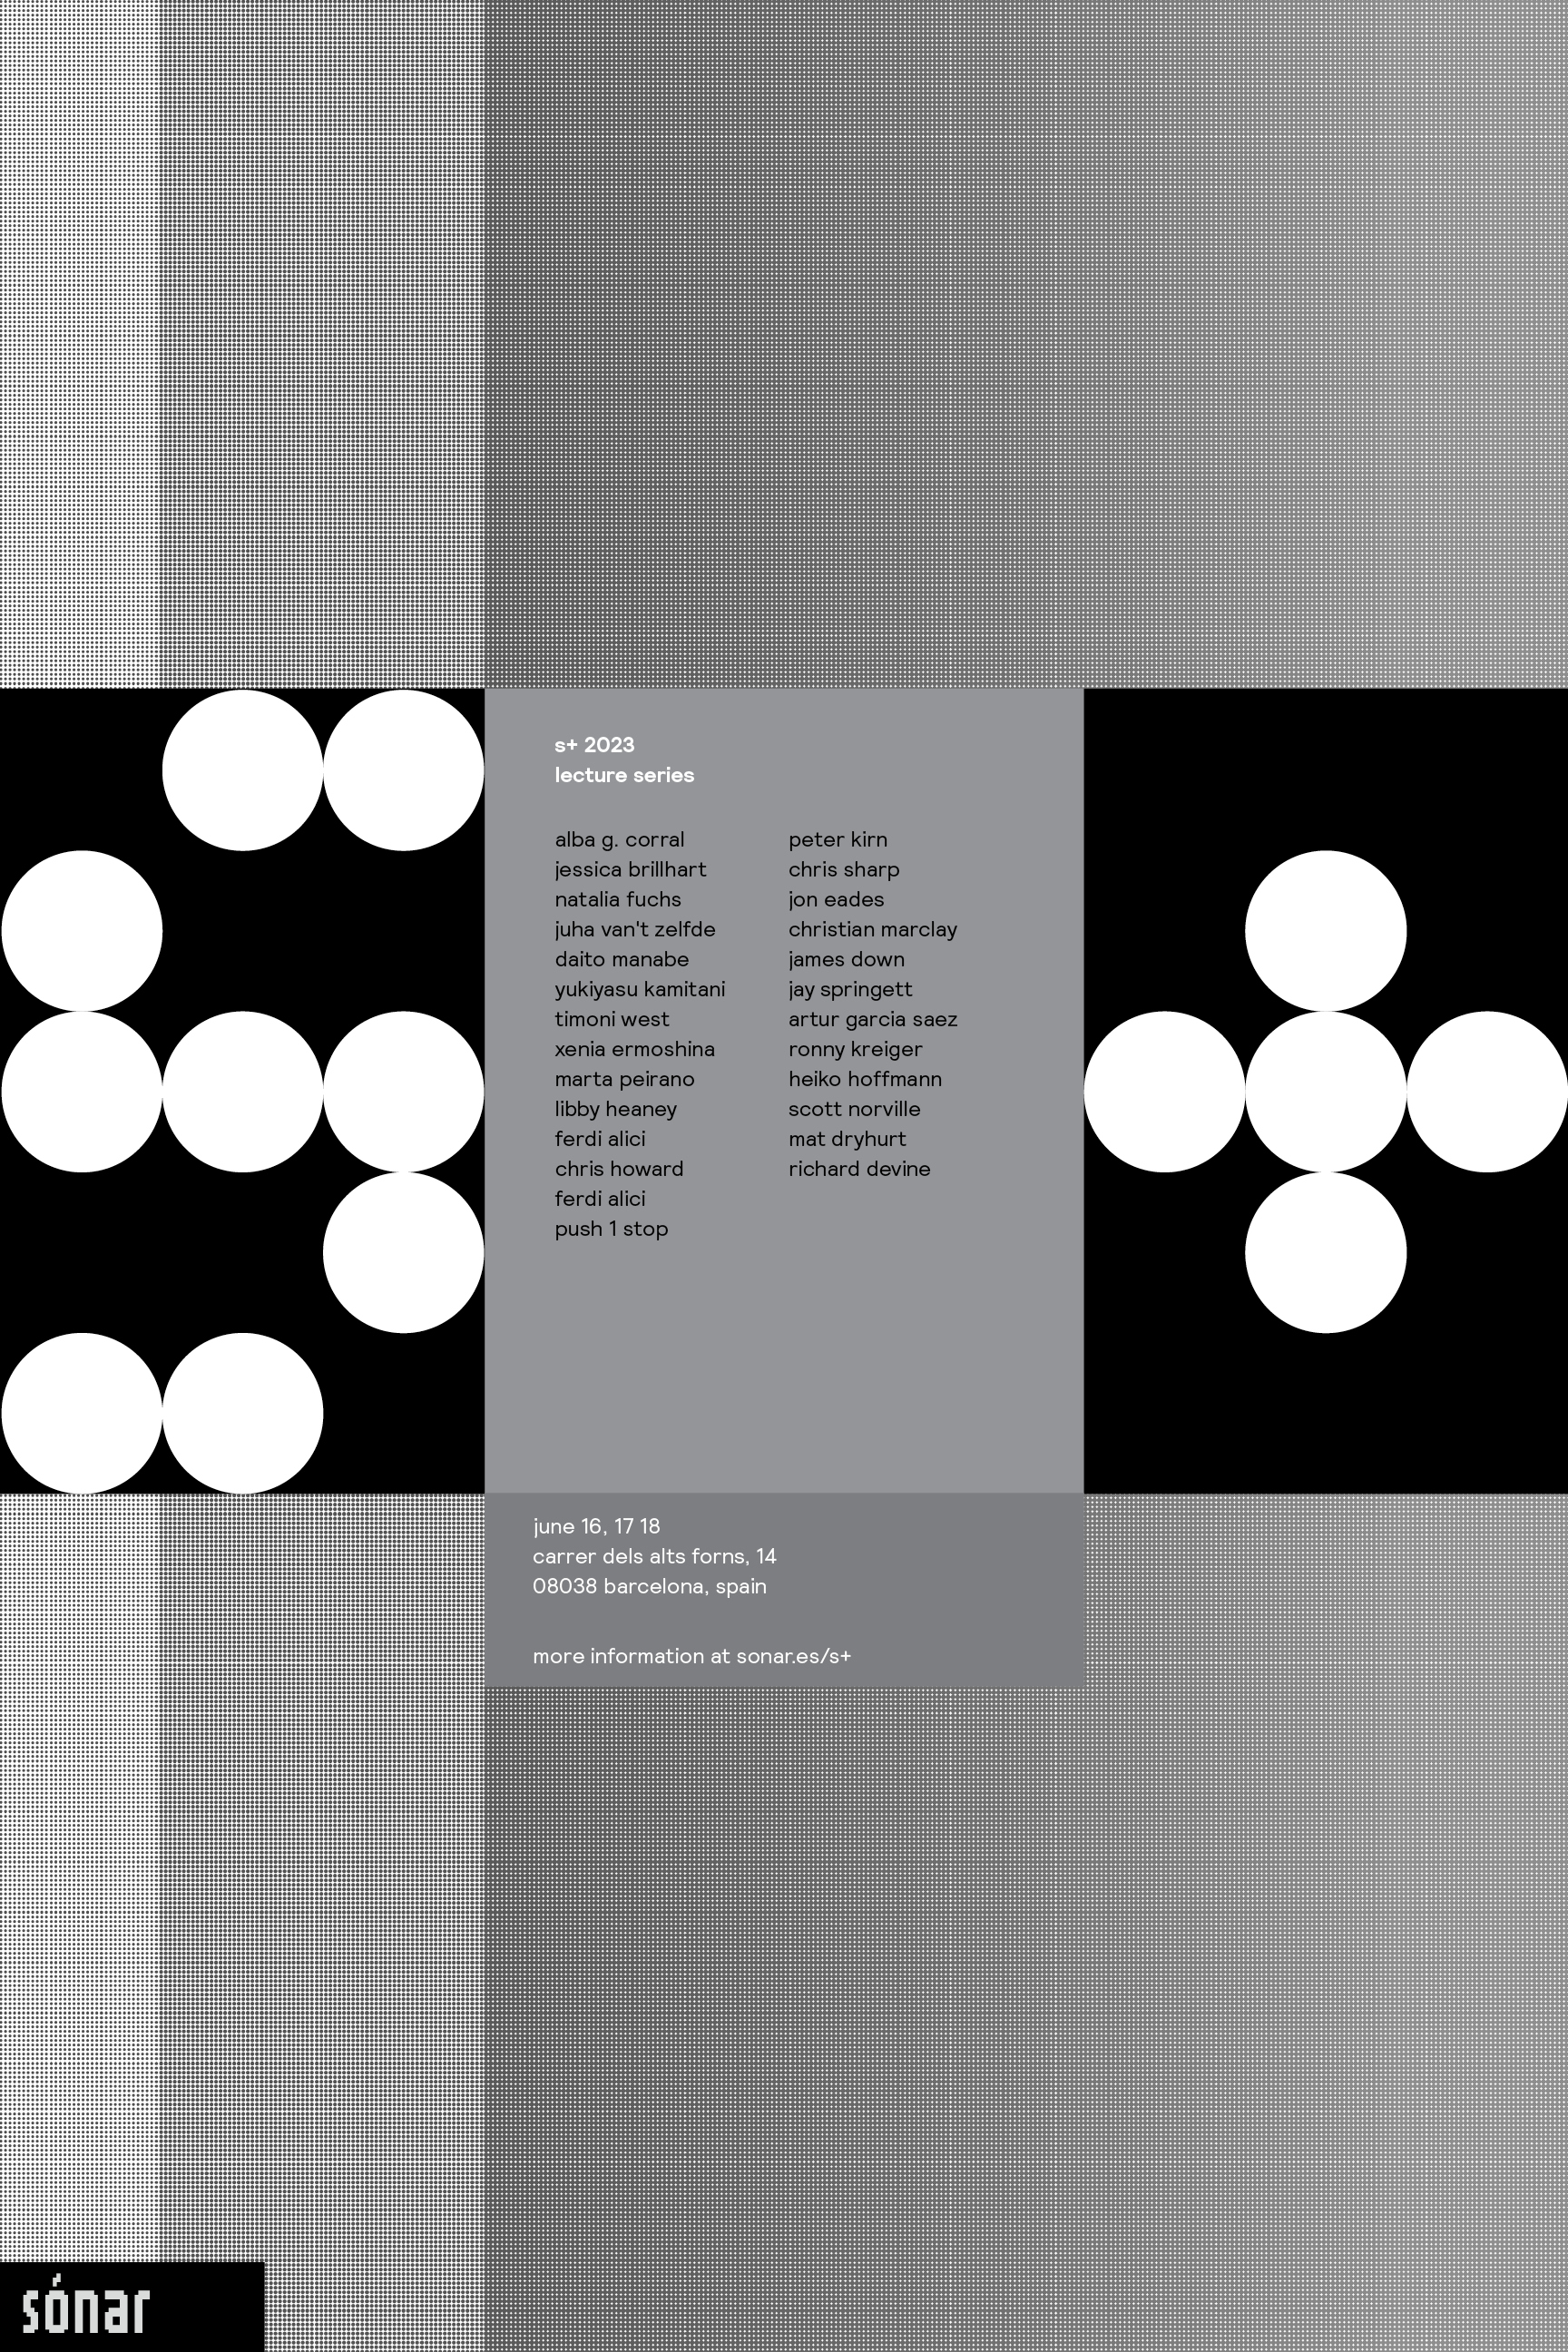Click the name 'peter kirn'
This screenshot has width=1568, height=2352.
pyautogui.click(x=838, y=840)
